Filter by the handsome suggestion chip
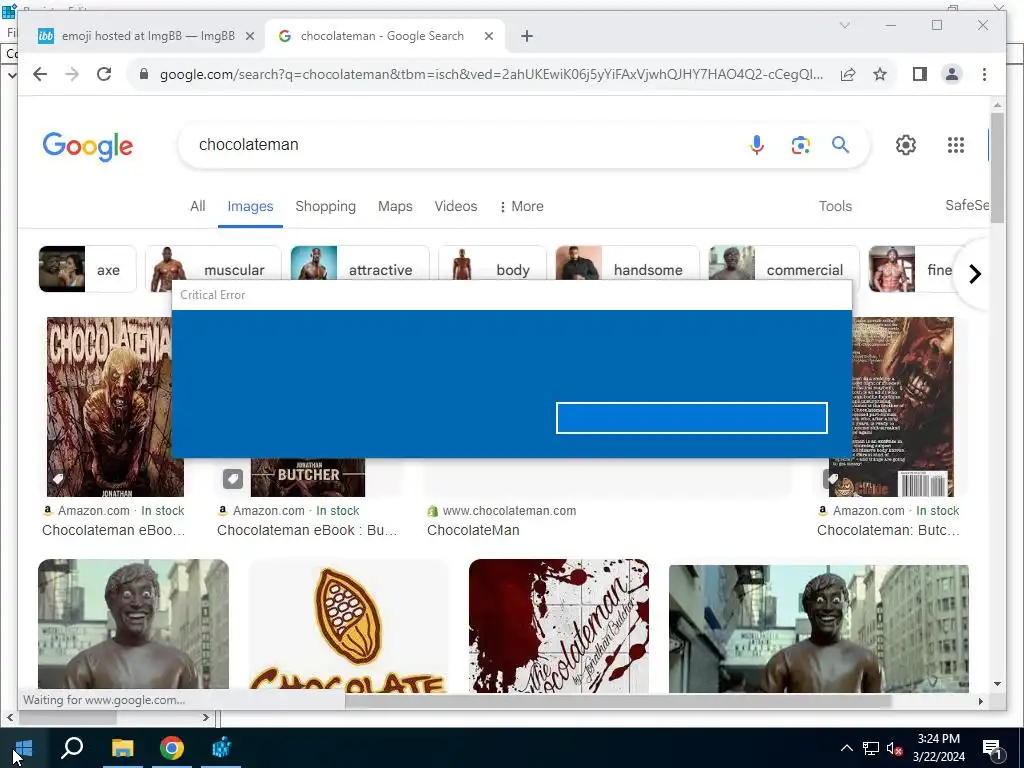Screen dimensions: 1024x768 click(x=627, y=263)
